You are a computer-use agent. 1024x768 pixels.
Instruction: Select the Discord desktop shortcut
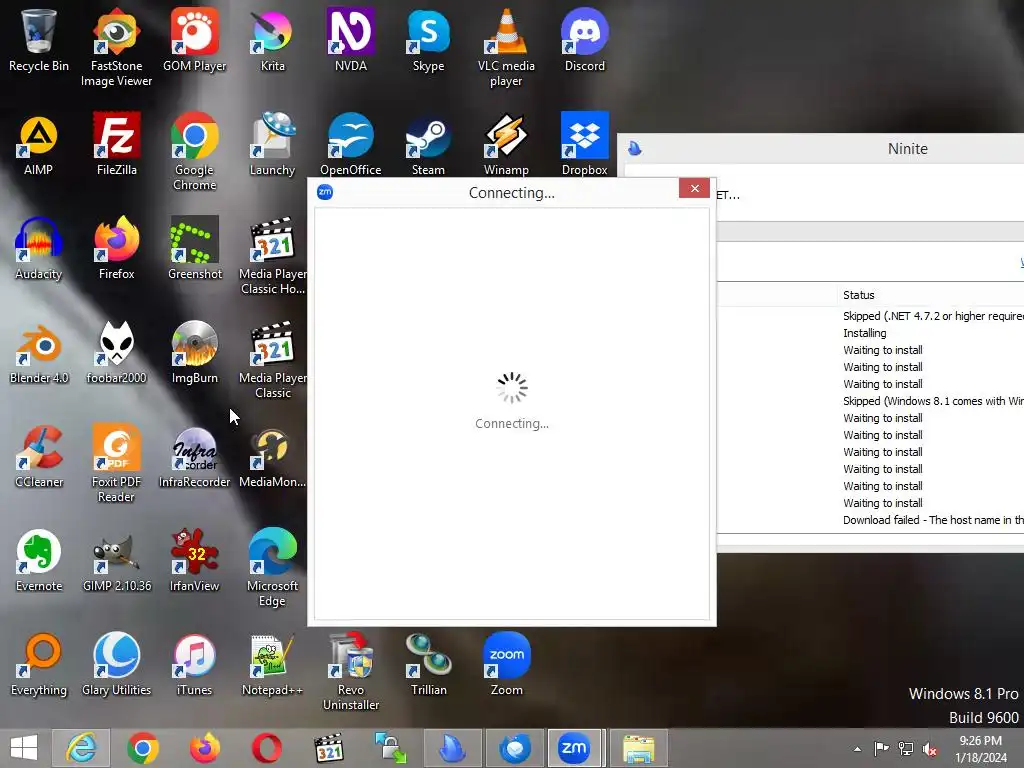tap(584, 40)
